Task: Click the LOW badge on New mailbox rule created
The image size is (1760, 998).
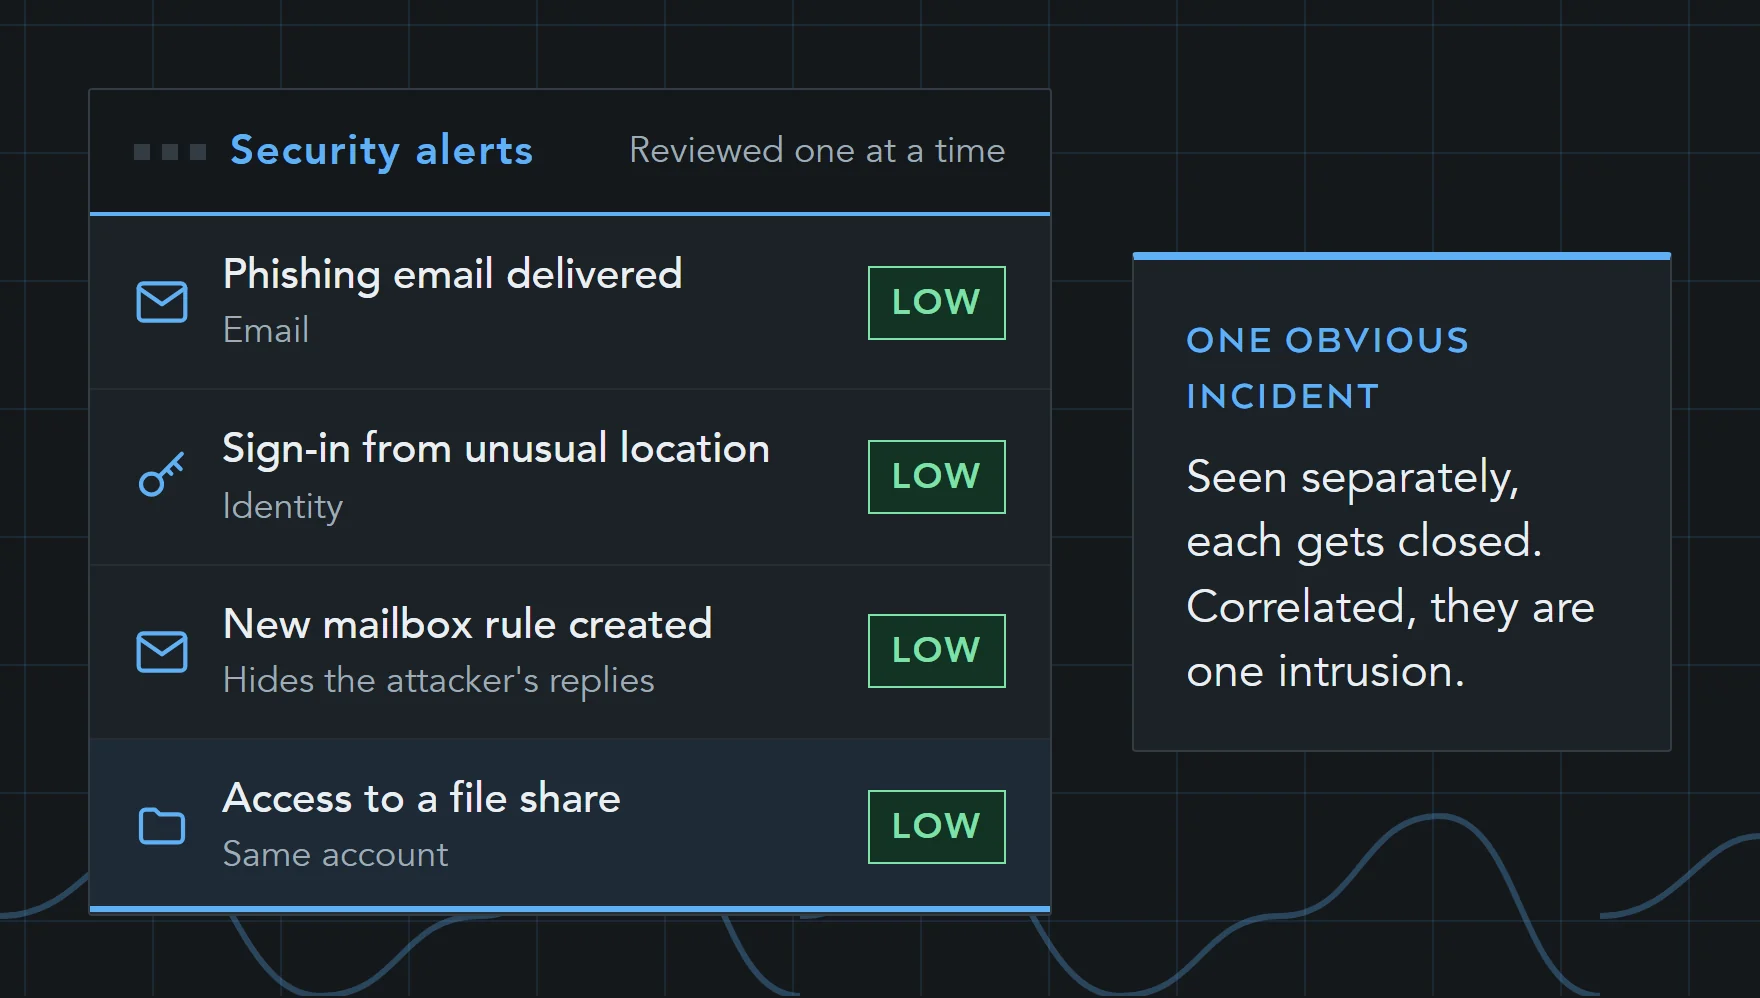Action: coord(937,651)
